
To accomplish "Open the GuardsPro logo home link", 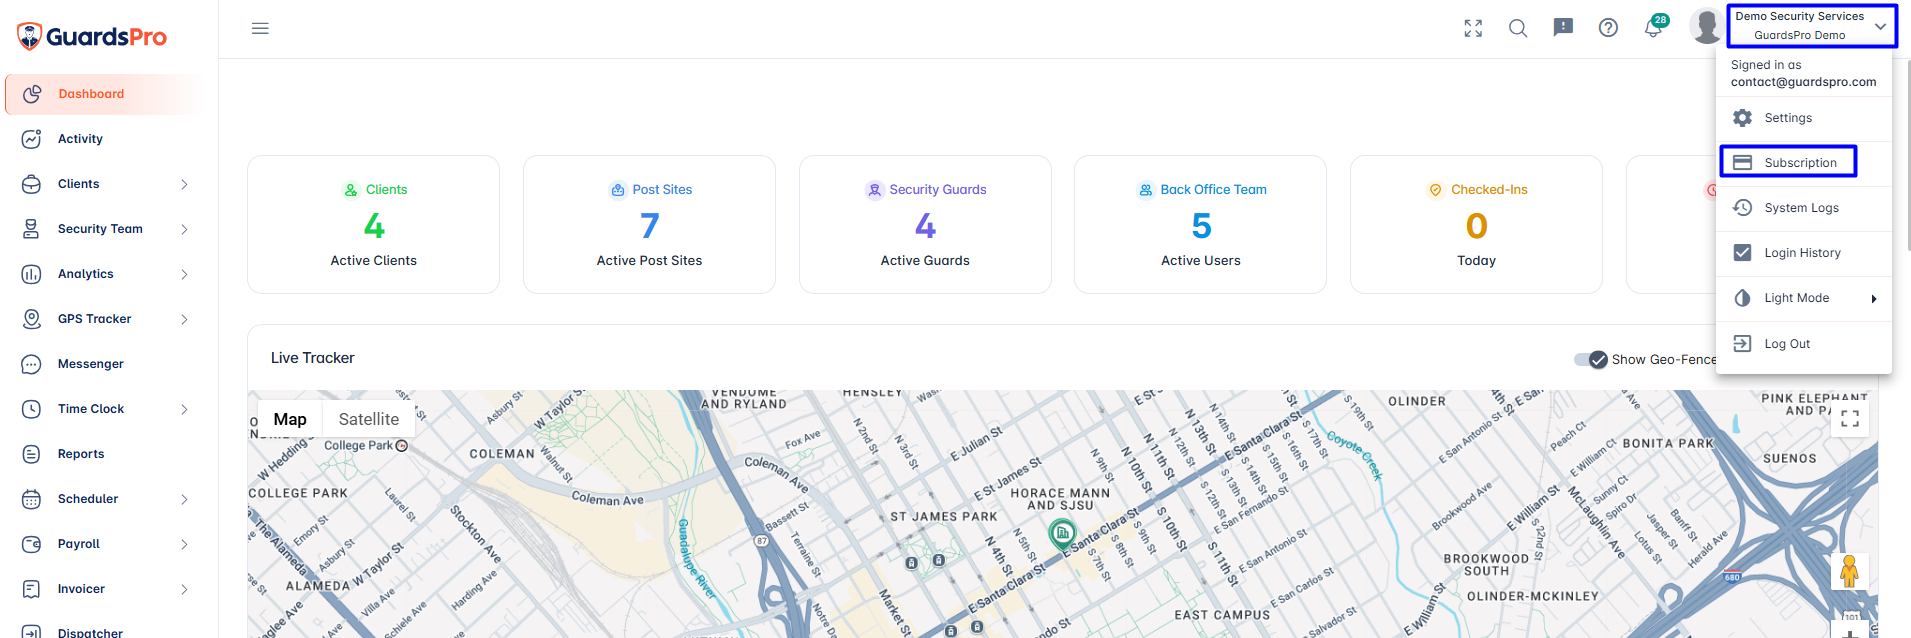I will (92, 37).
